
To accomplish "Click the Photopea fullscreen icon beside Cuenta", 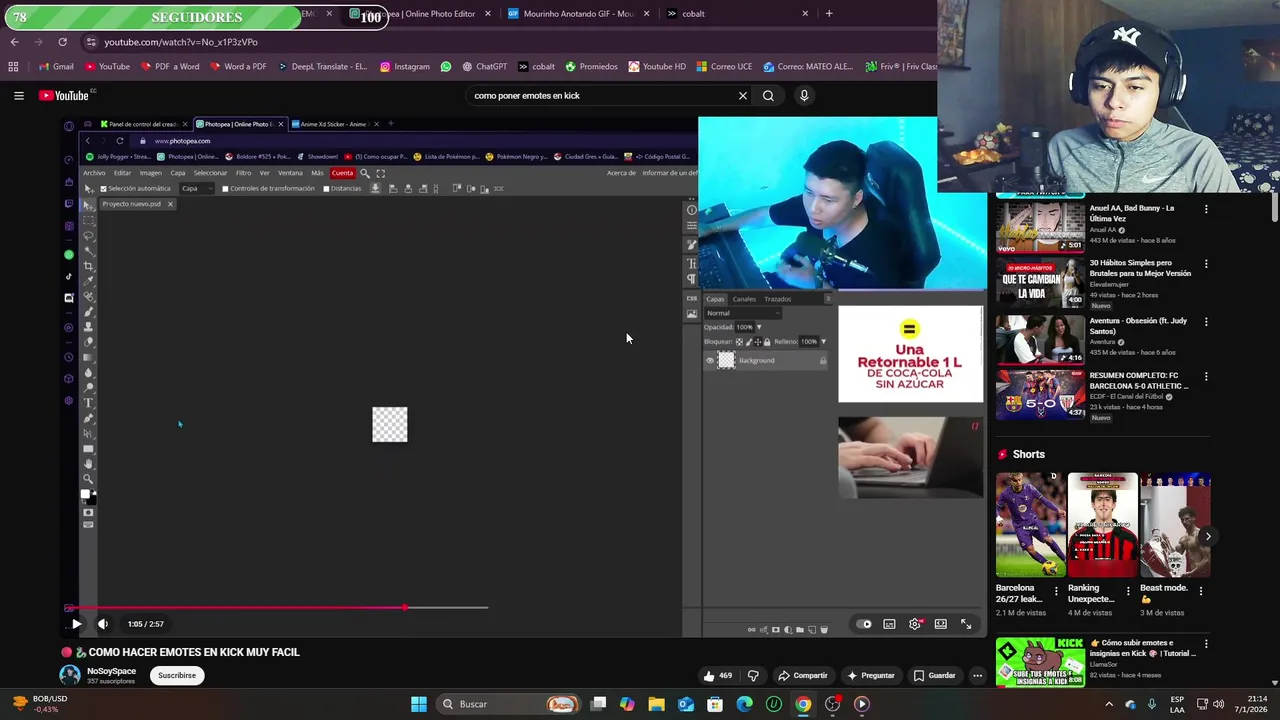I will click(381, 173).
